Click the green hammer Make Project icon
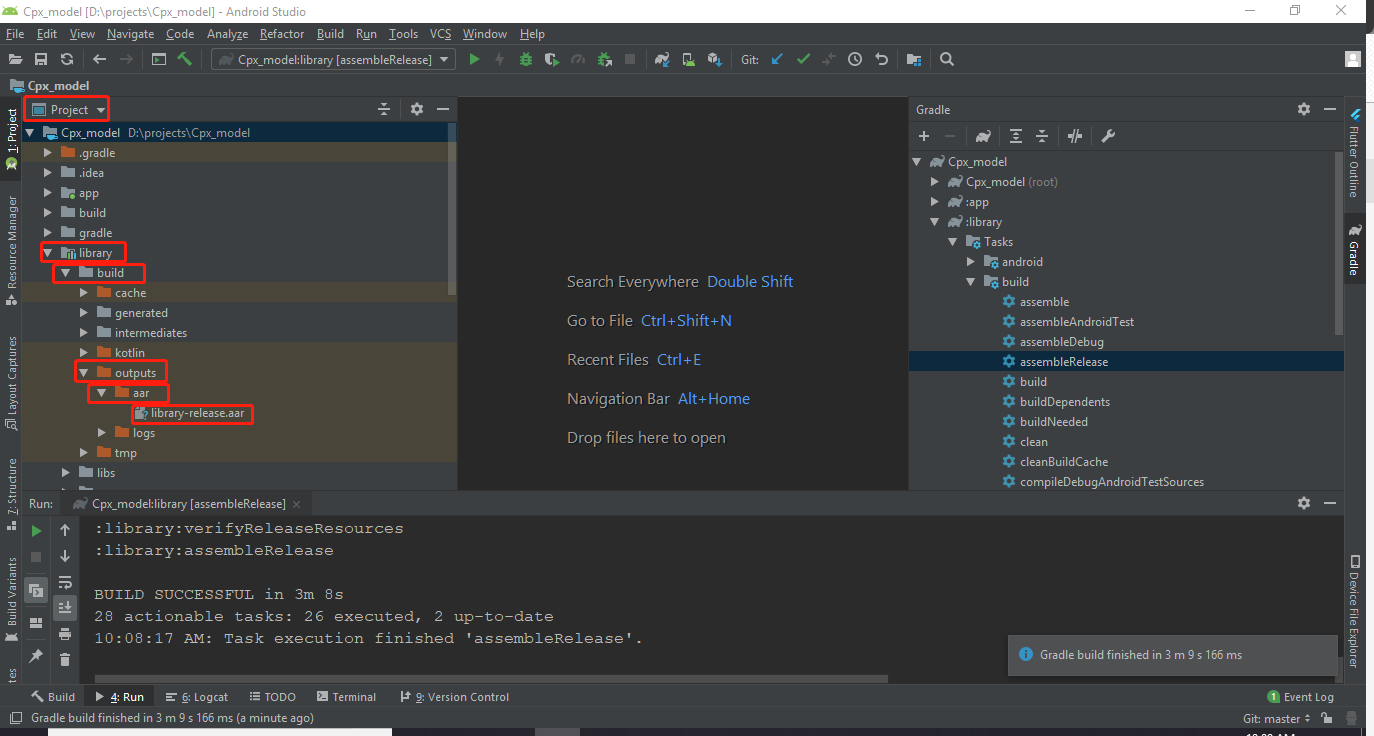This screenshot has width=1374, height=736. pyautogui.click(x=185, y=59)
